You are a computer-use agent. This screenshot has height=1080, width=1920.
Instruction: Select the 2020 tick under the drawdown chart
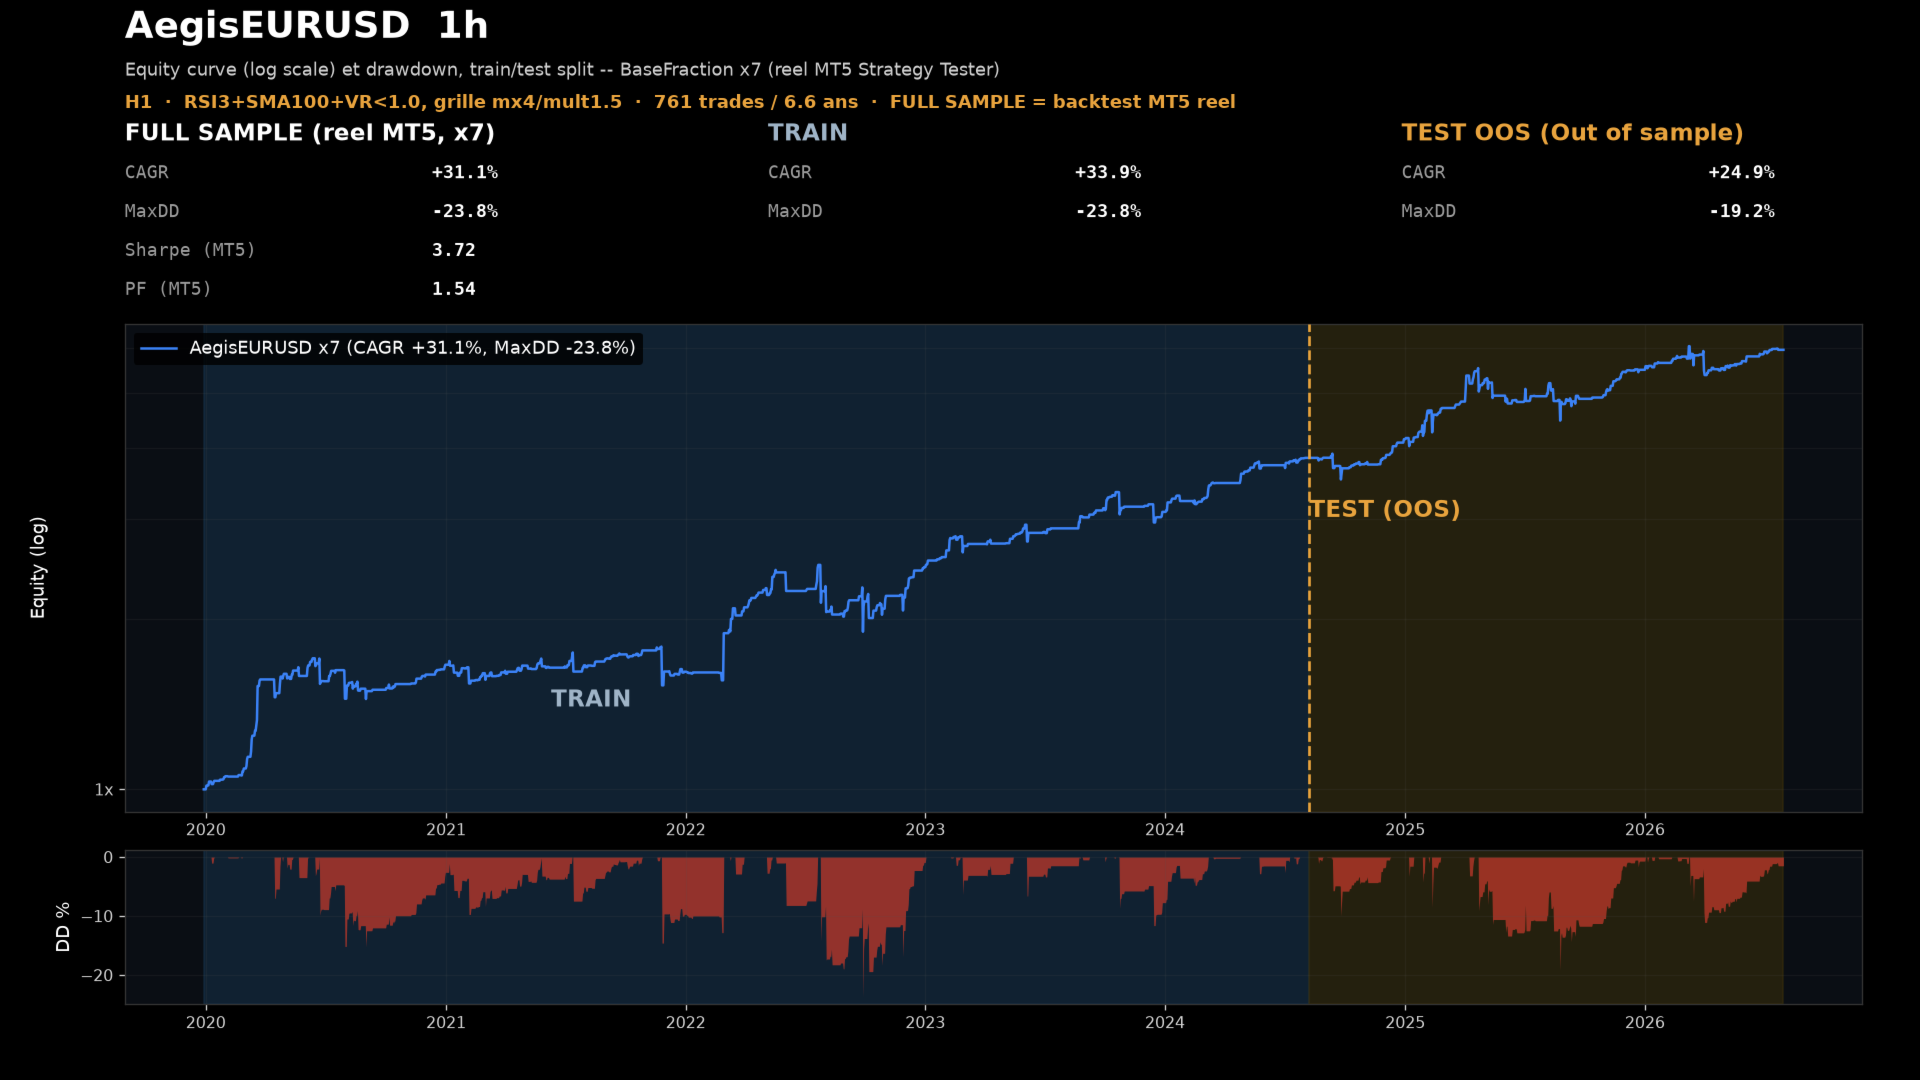click(x=206, y=1022)
